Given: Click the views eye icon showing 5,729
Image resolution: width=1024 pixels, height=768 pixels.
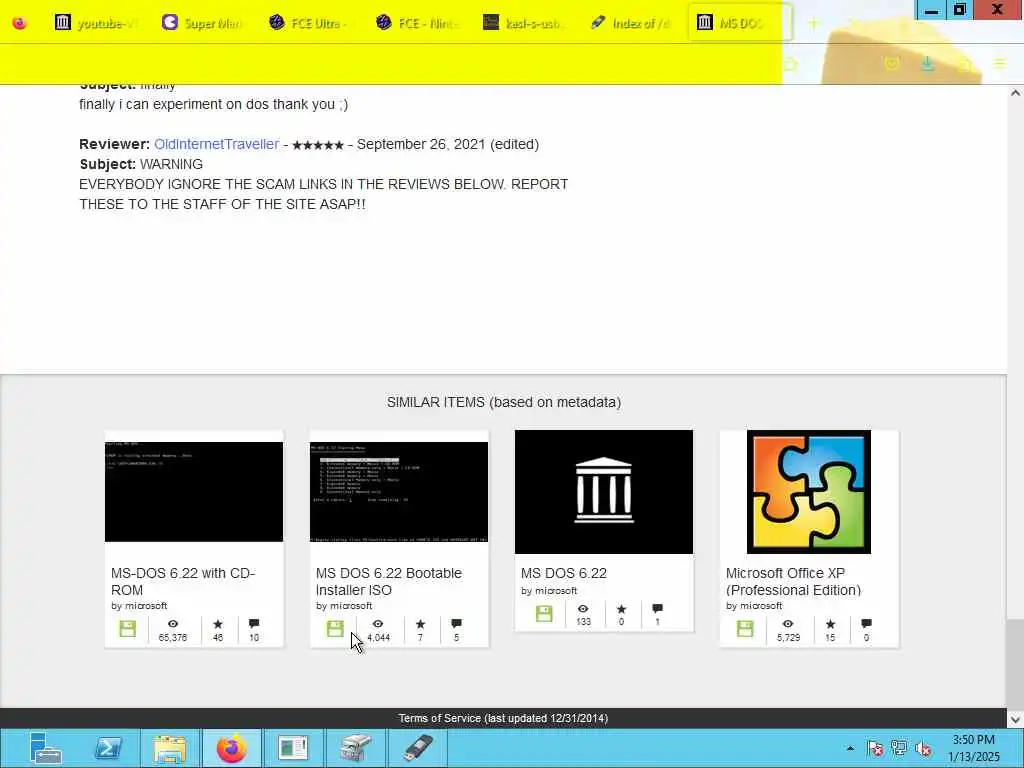Looking at the screenshot, I should [x=788, y=624].
